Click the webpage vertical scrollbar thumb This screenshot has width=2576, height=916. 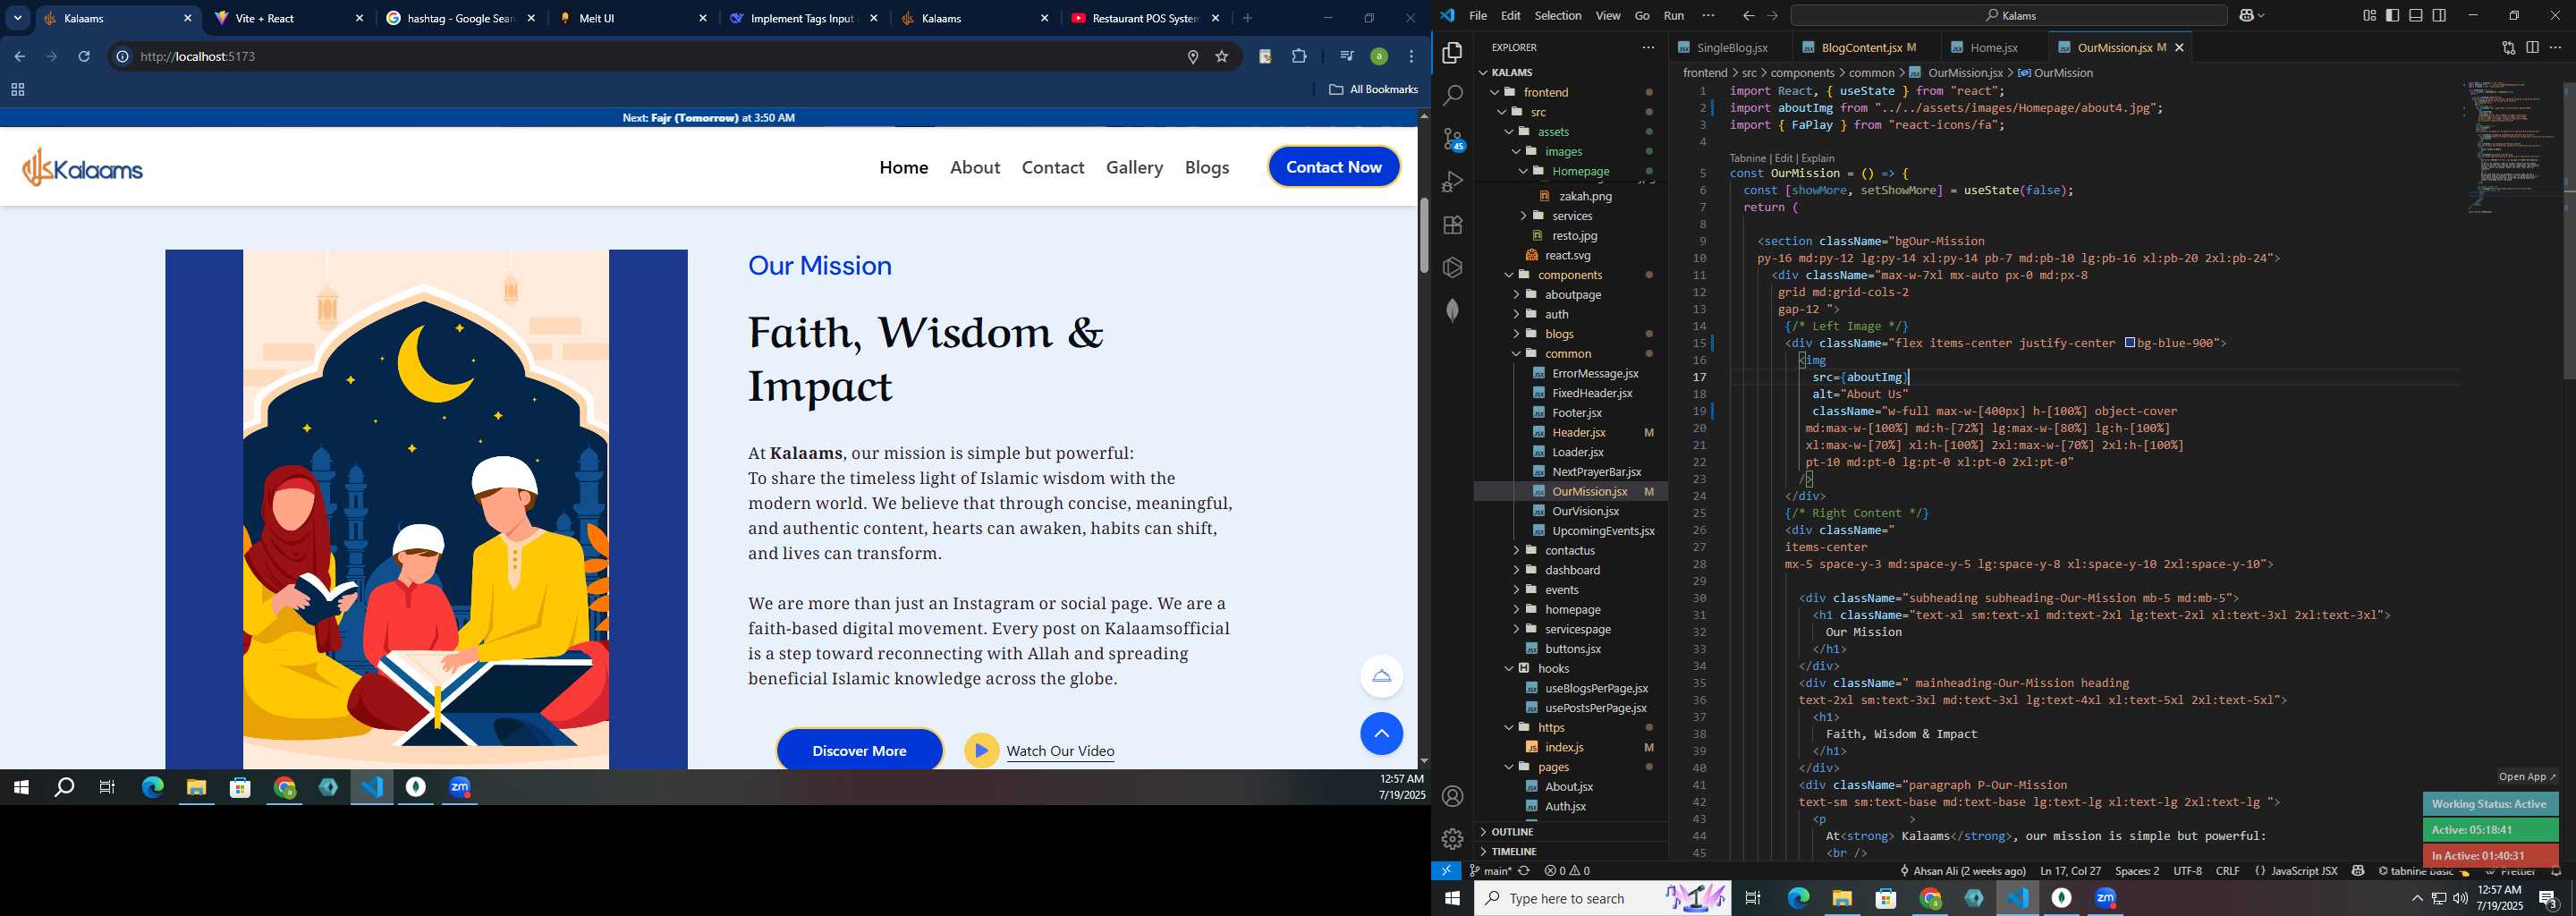(x=1423, y=235)
